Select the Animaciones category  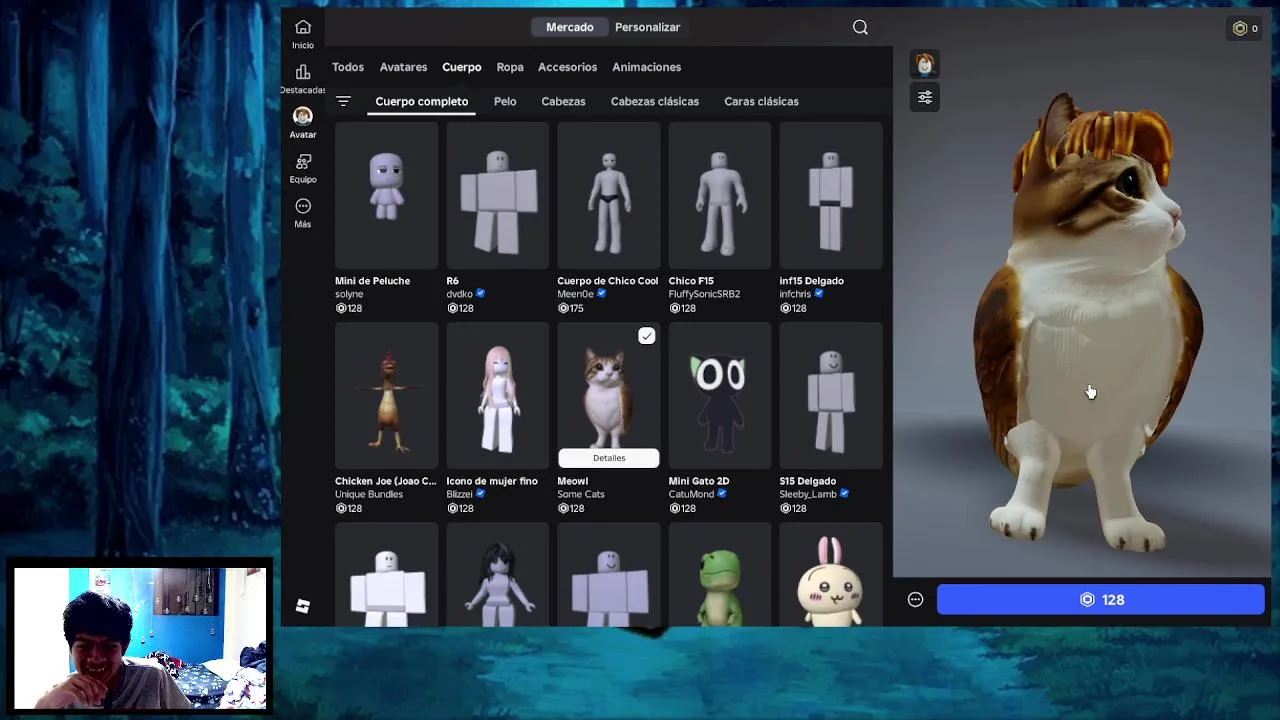pos(646,67)
